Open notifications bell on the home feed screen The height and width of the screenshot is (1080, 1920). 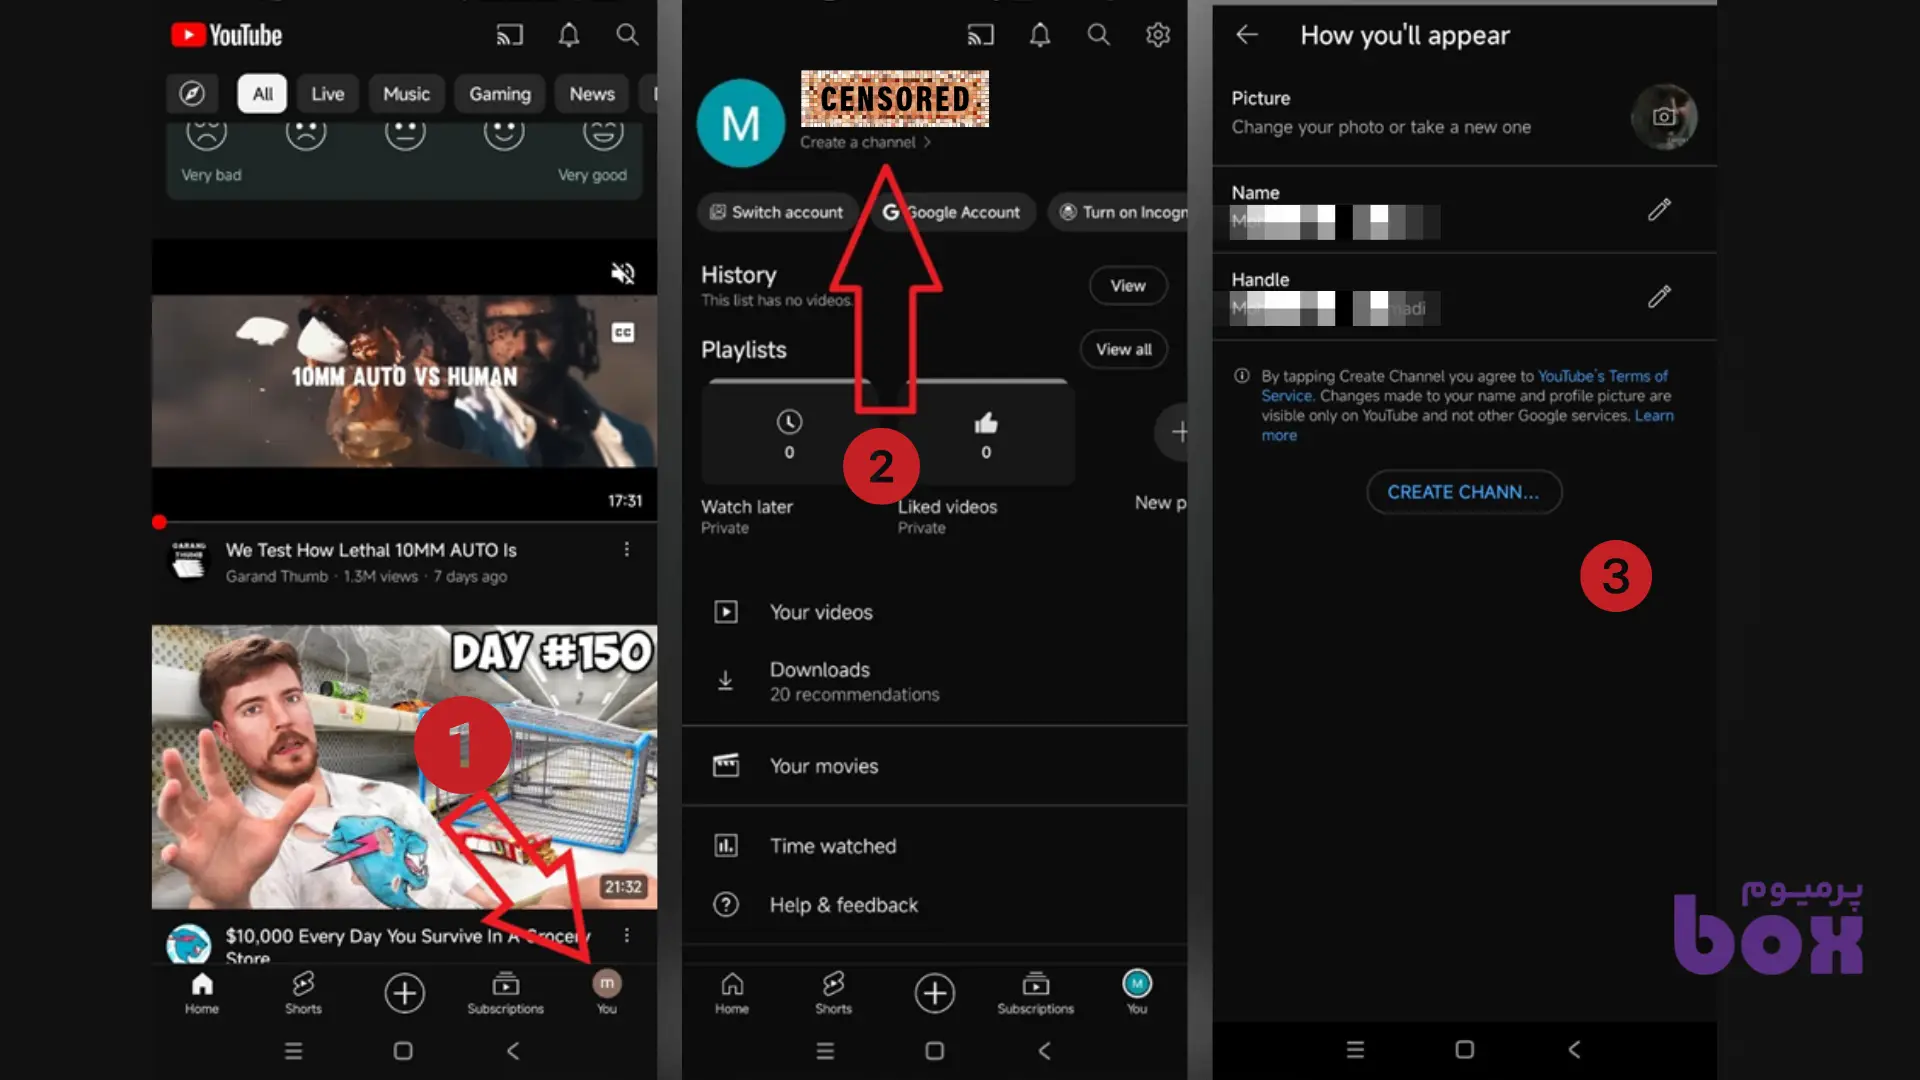569,36
